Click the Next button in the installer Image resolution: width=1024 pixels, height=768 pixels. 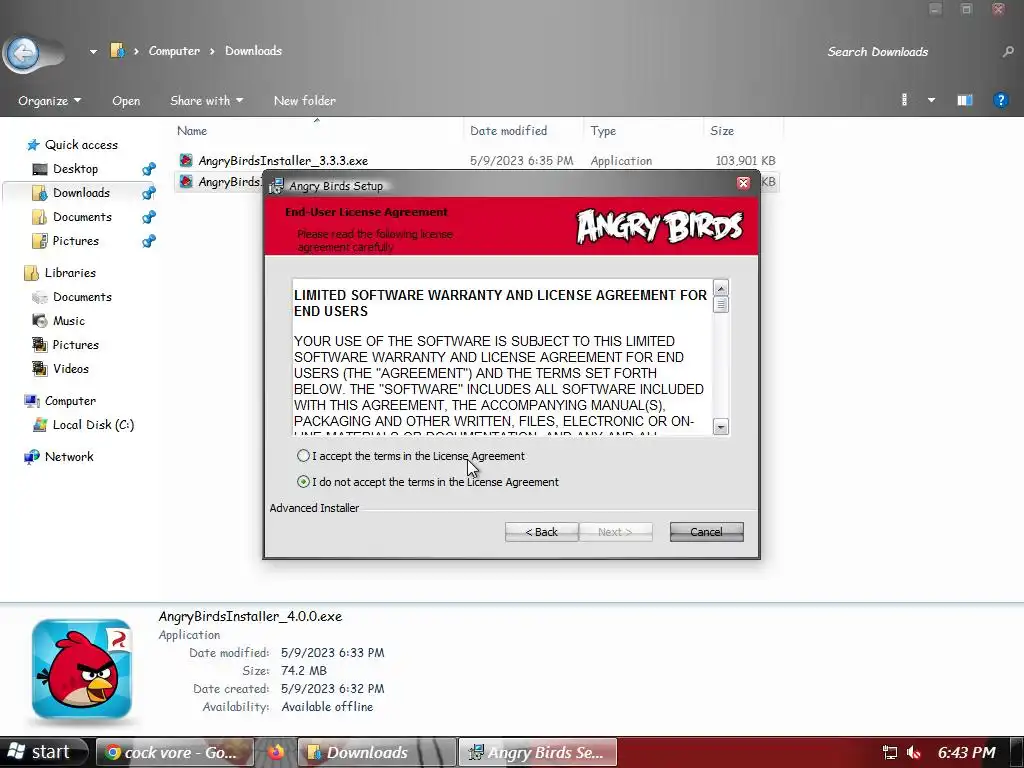(x=615, y=532)
